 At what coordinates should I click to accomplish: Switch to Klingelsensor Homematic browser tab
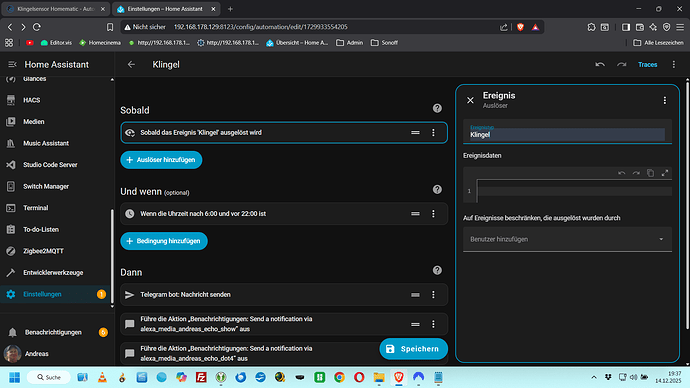click(x=55, y=9)
